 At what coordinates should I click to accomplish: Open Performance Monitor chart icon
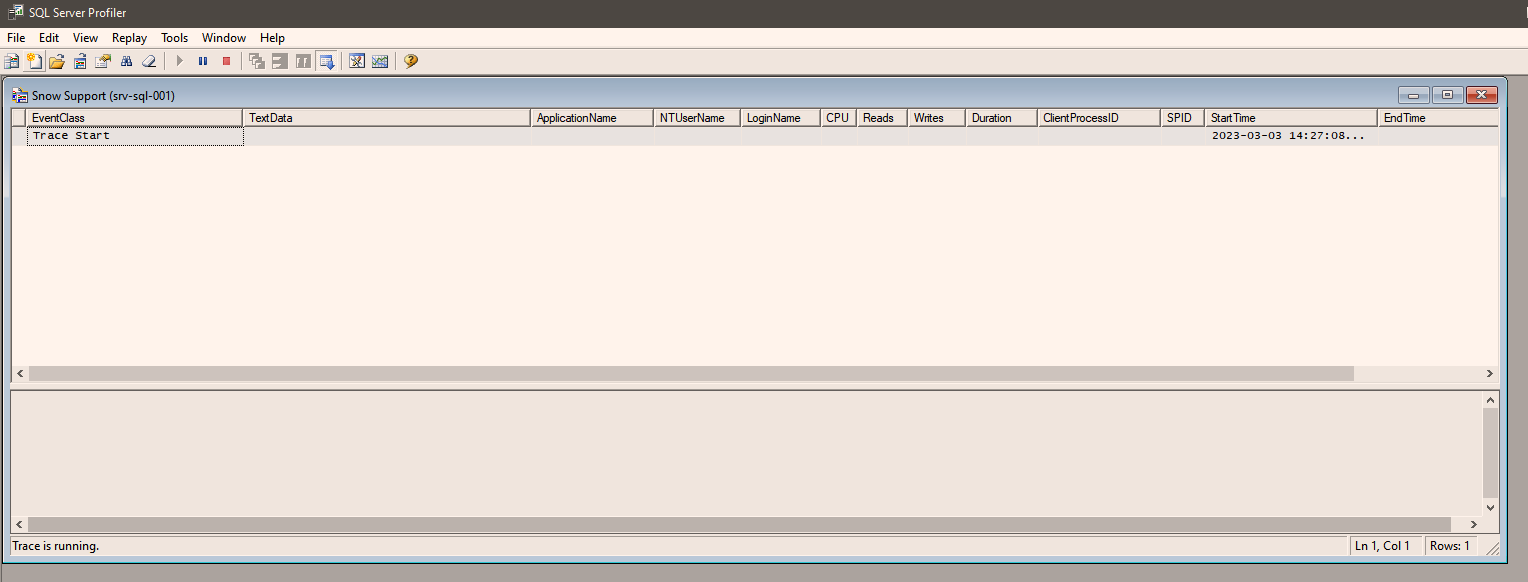(380, 61)
